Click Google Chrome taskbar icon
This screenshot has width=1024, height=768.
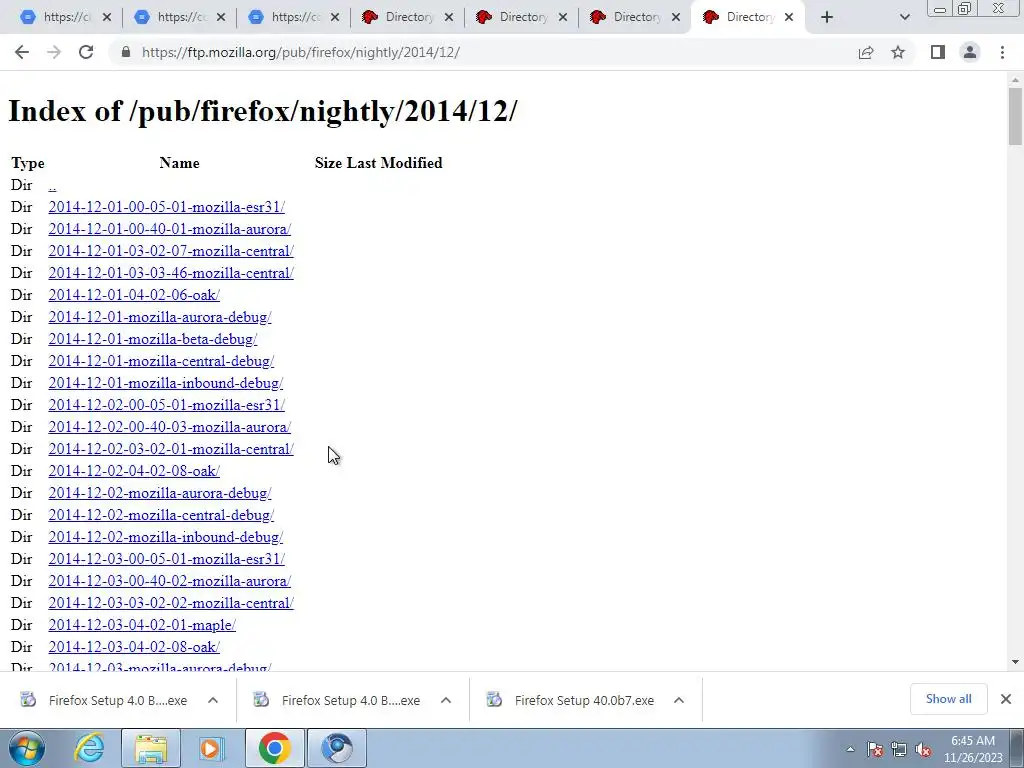(x=275, y=748)
